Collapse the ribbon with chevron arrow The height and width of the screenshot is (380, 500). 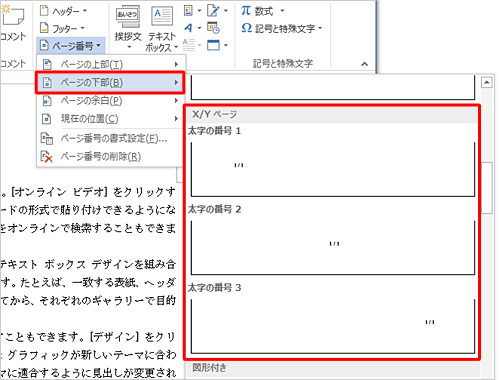coord(365,64)
